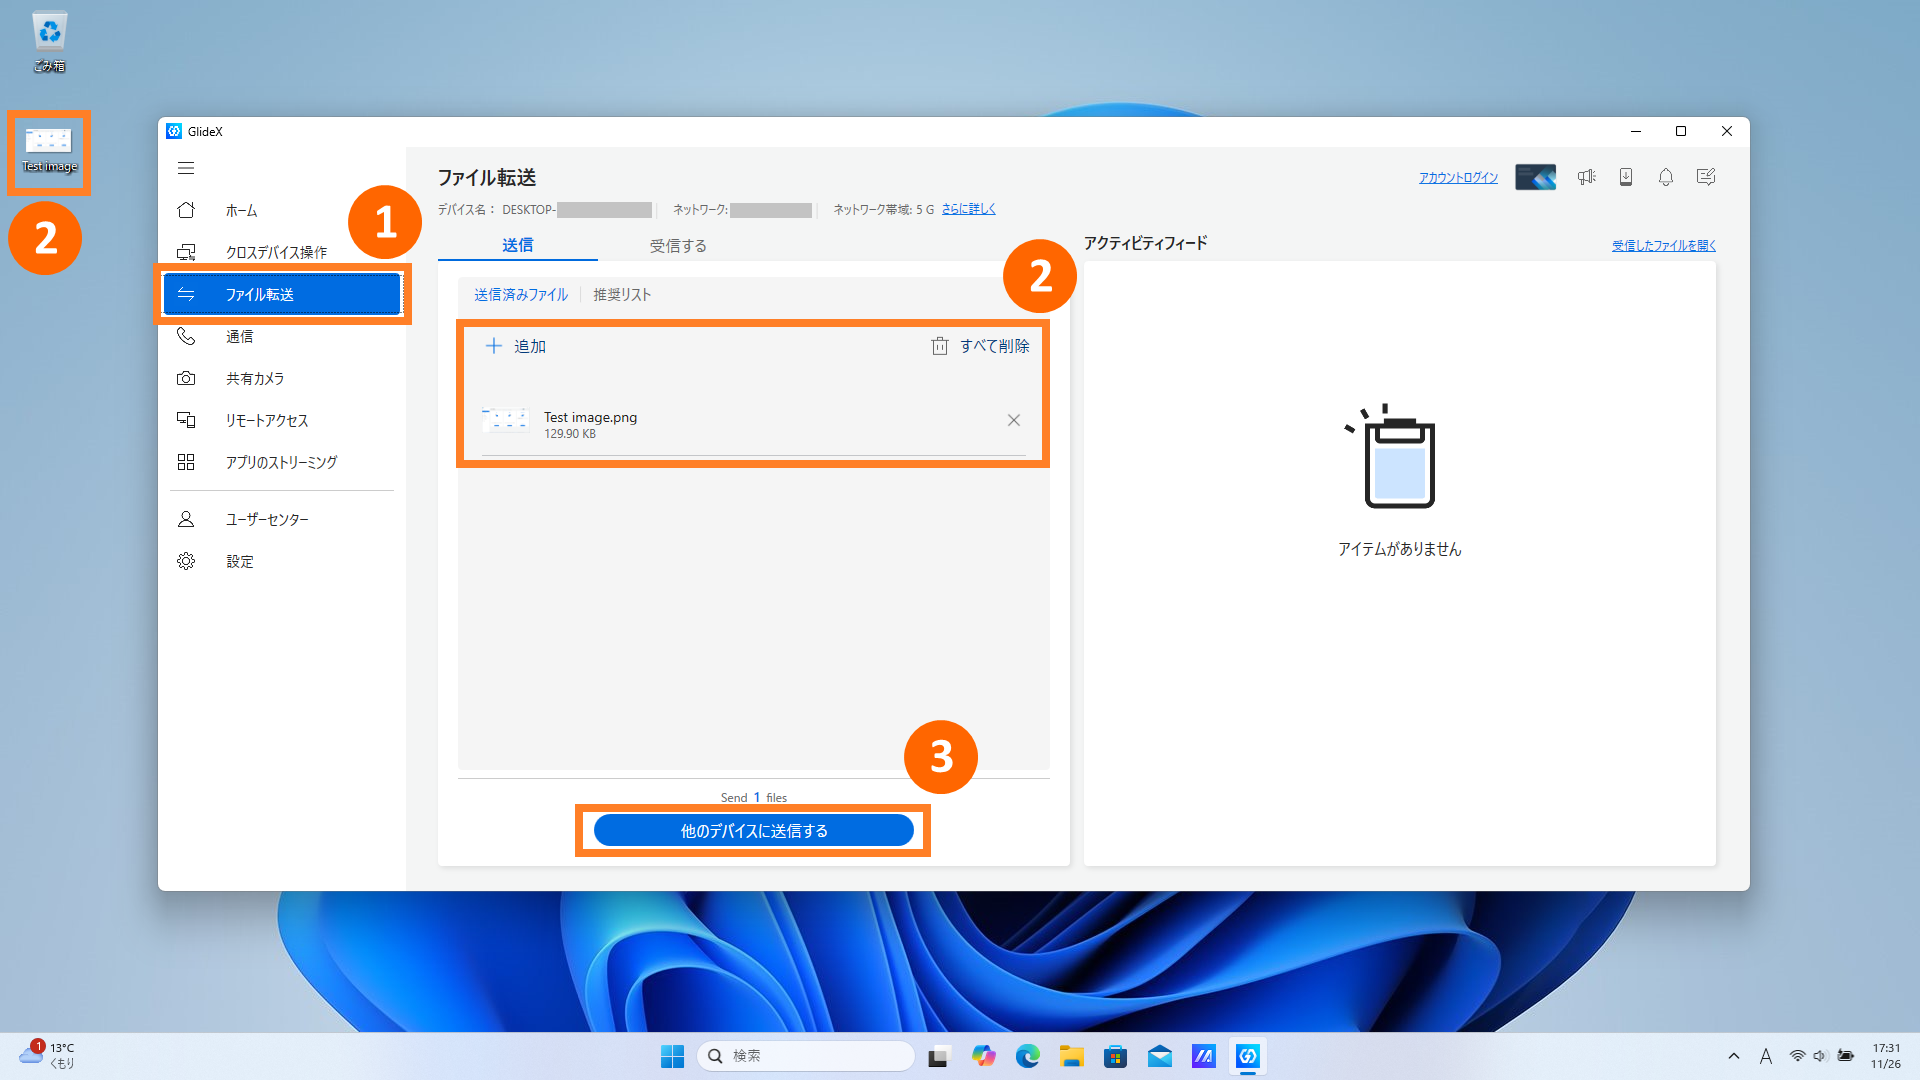Switch to the Receive tab
This screenshot has width=1920, height=1080.
tap(678, 246)
